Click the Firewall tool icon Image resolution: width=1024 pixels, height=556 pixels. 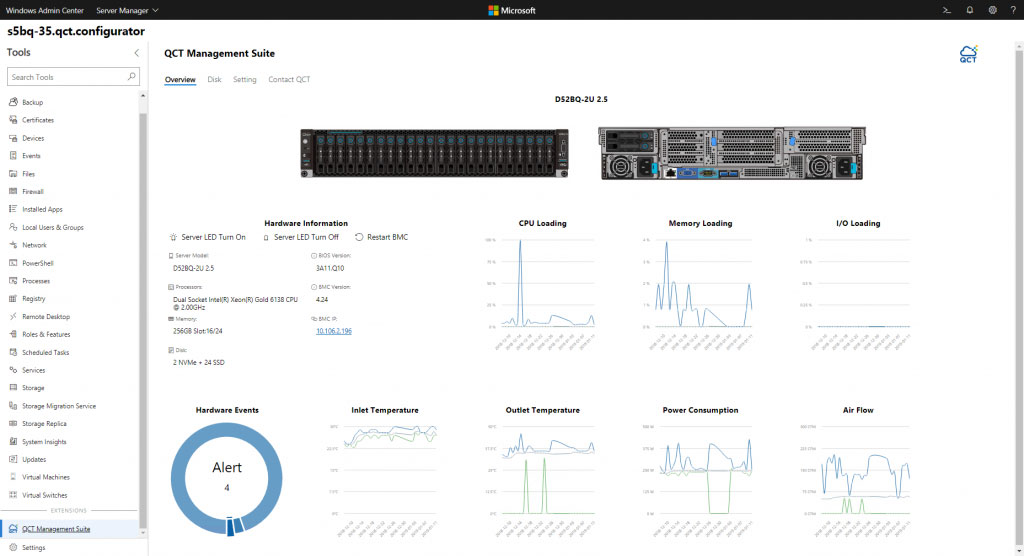[13, 191]
